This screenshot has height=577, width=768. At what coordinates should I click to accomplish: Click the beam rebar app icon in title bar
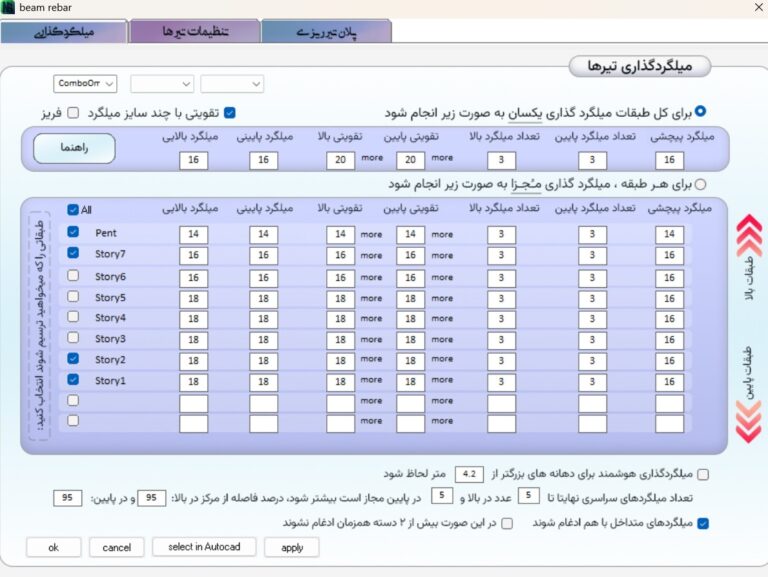(8, 7)
